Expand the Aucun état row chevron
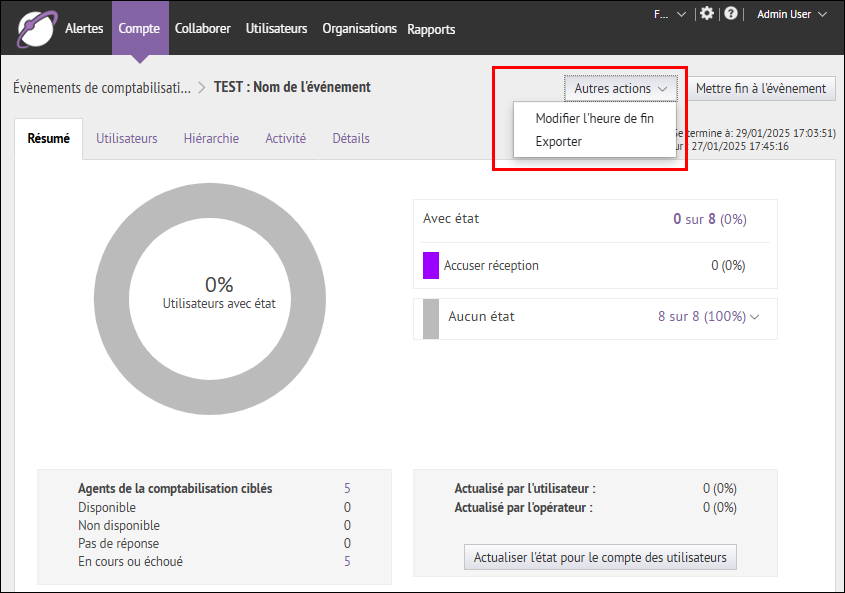The image size is (845, 593). coord(755,317)
